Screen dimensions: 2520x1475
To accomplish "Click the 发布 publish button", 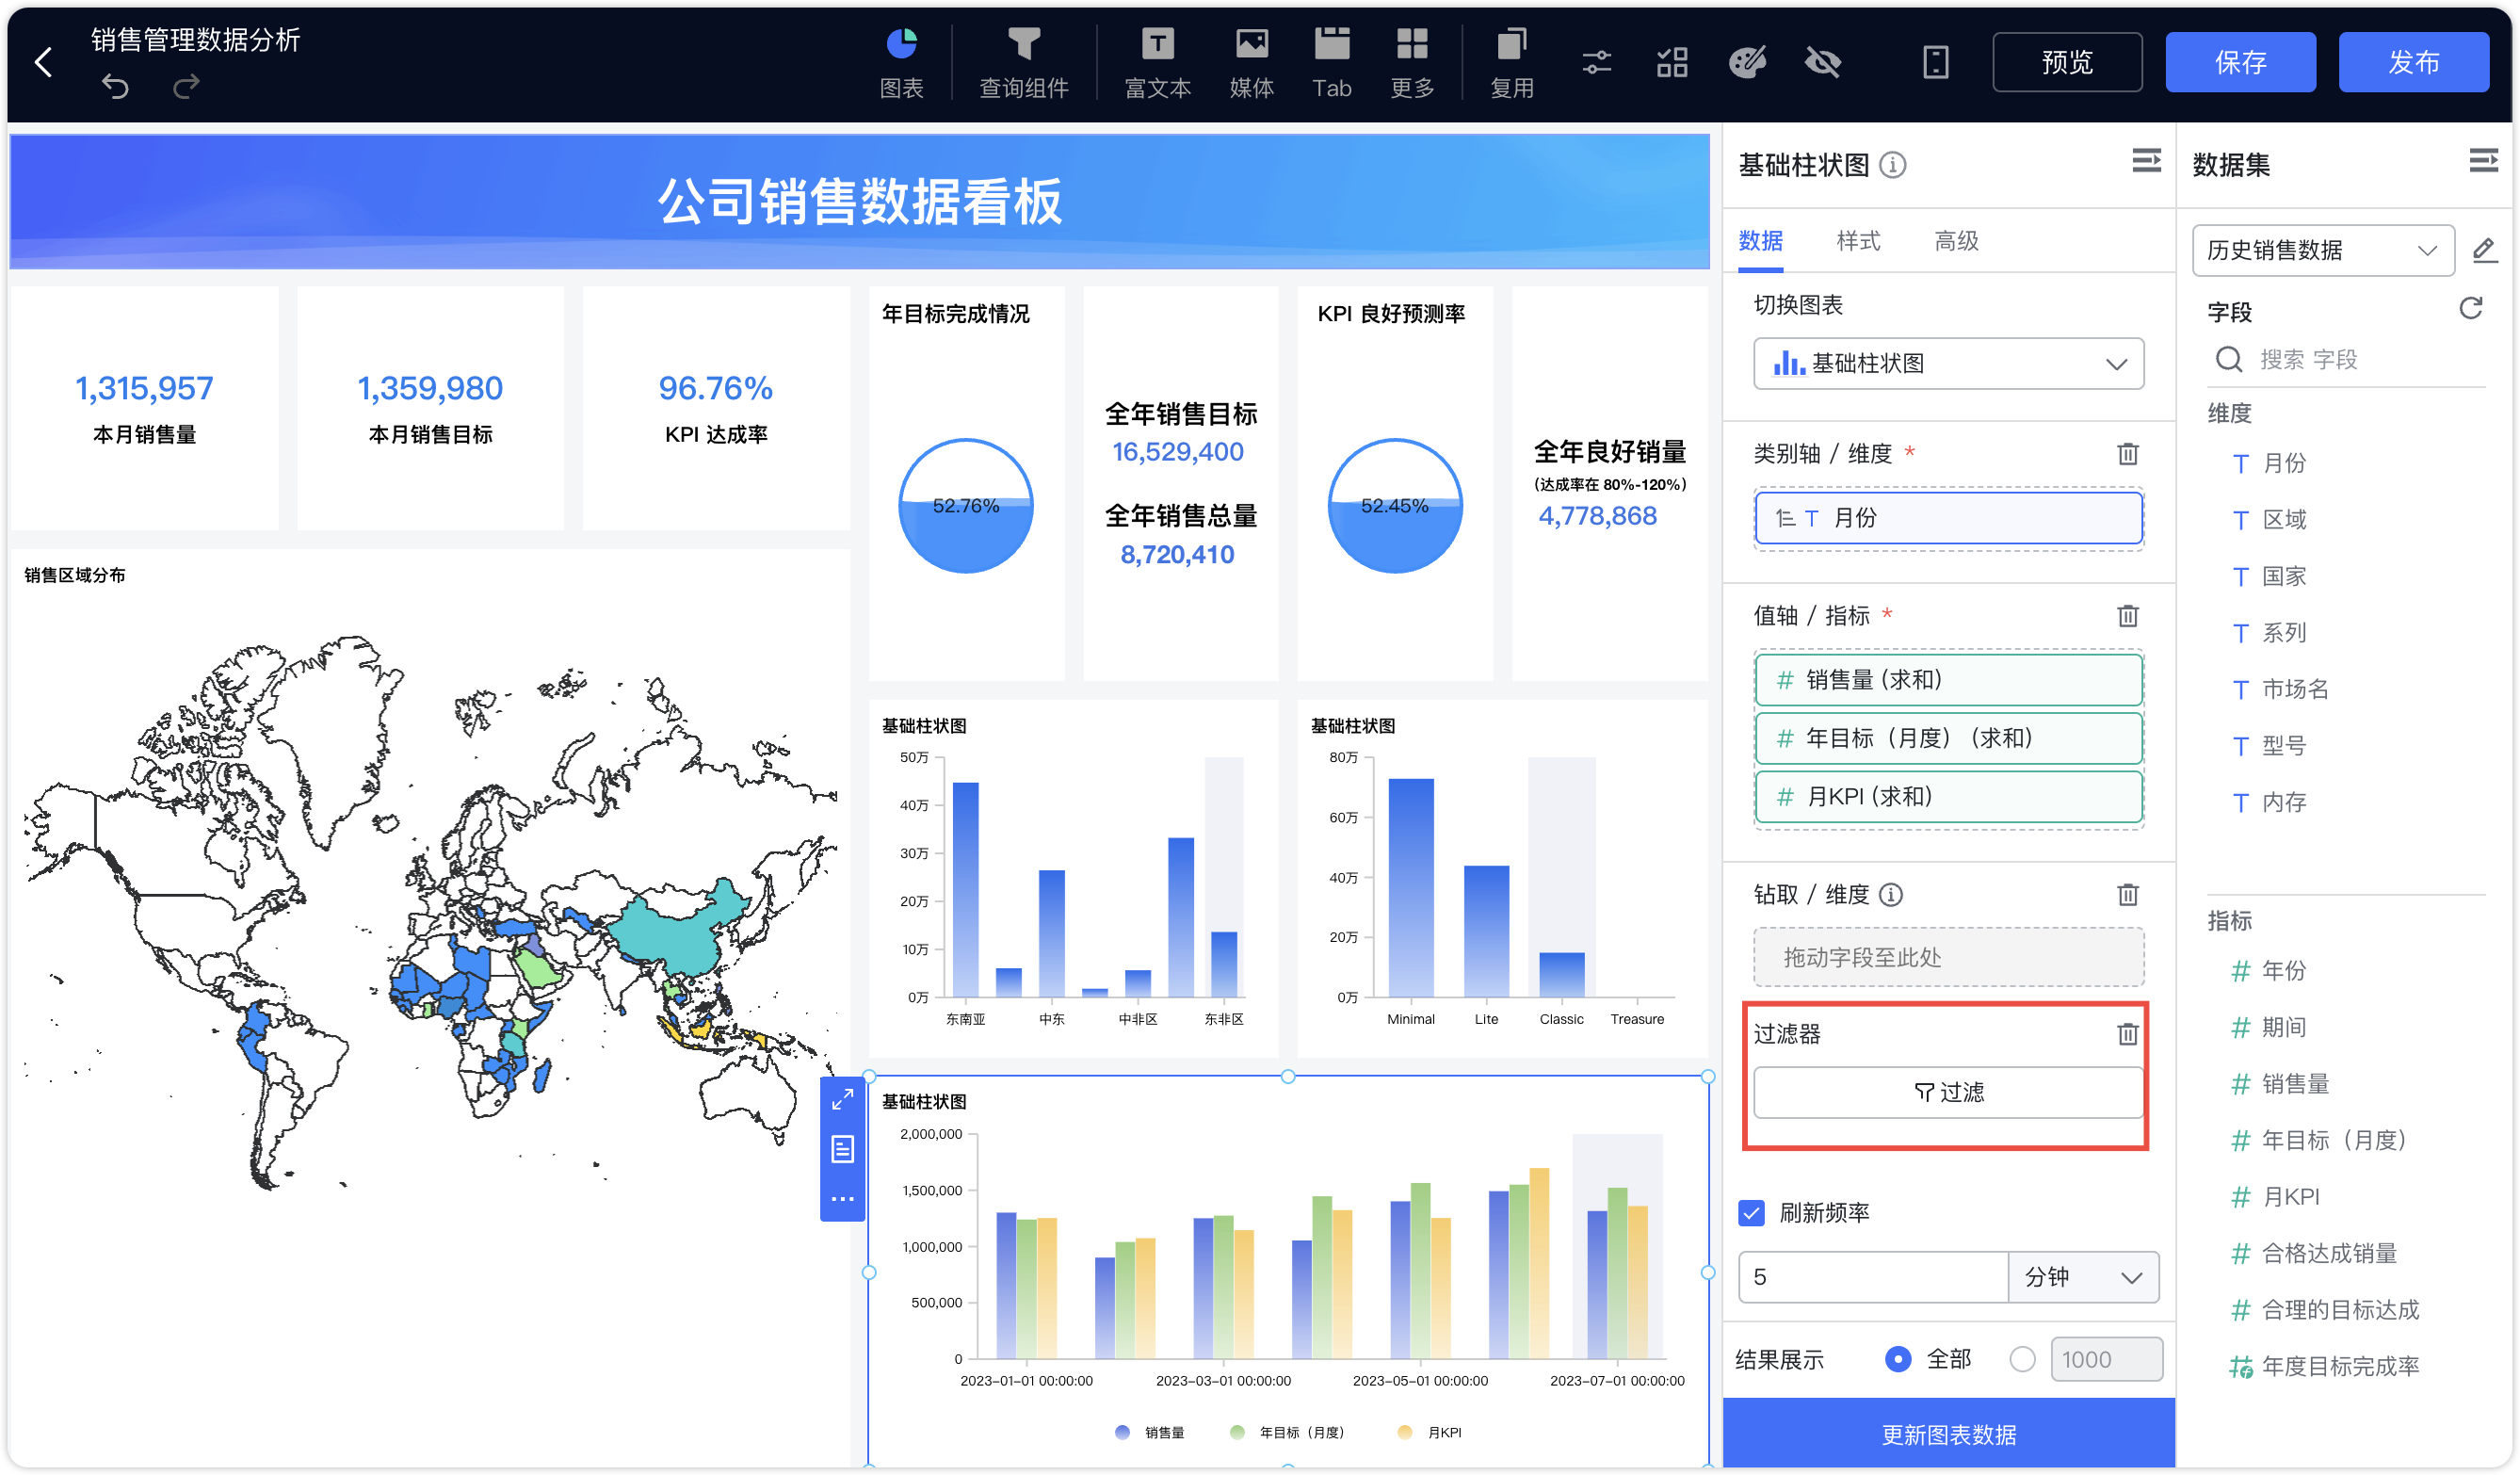I will coord(2413,62).
